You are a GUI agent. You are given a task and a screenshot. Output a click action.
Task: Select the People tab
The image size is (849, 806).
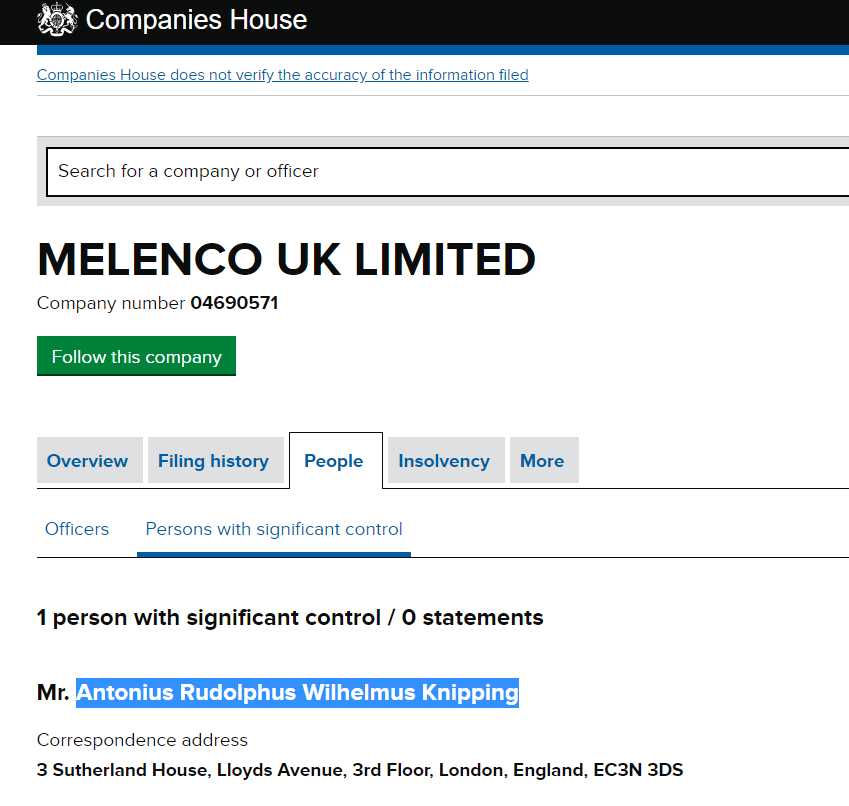[334, 461]
